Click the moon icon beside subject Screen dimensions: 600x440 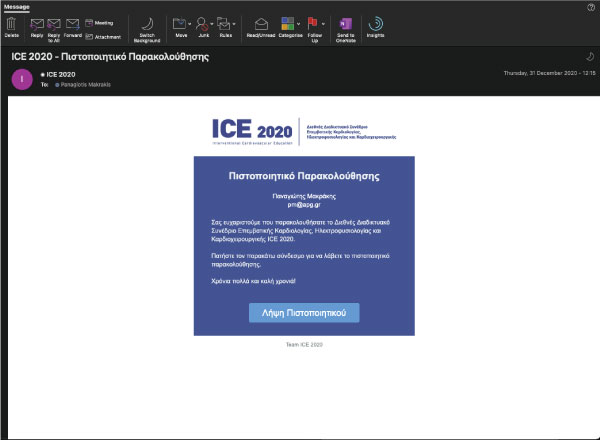(x=590, y=57)
